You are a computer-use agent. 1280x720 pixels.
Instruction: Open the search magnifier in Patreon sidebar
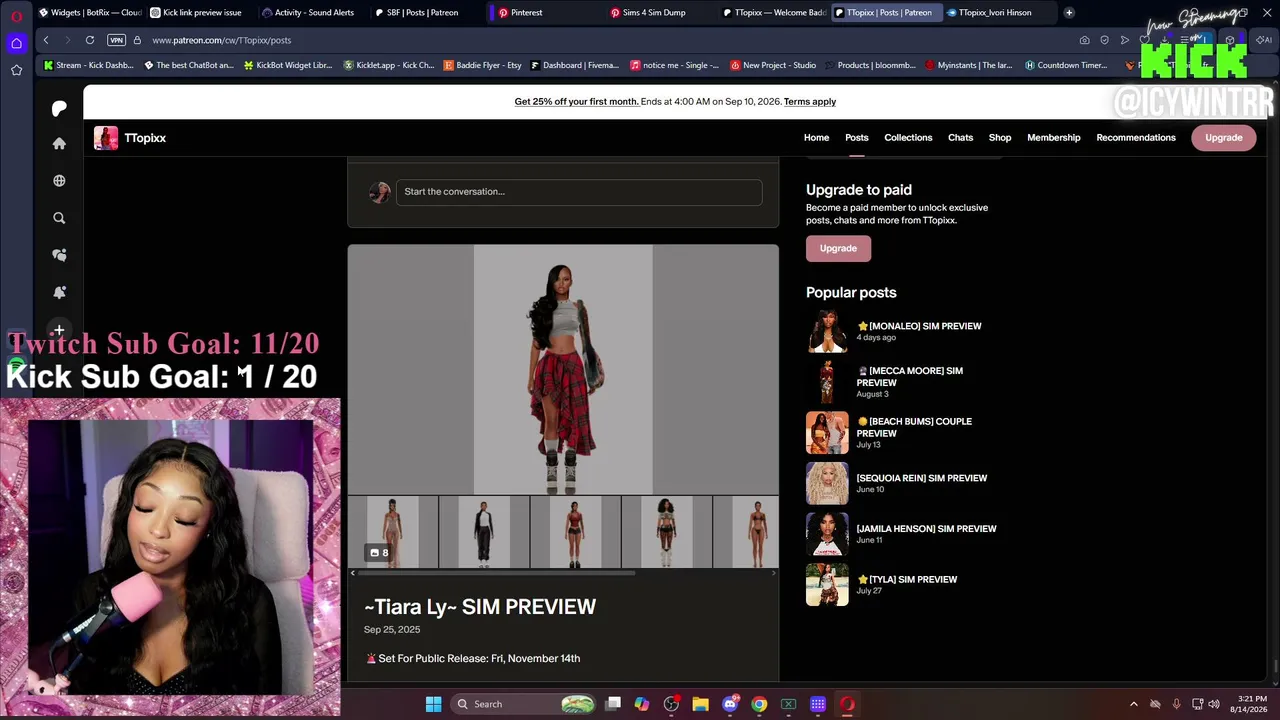click(59, 218)
